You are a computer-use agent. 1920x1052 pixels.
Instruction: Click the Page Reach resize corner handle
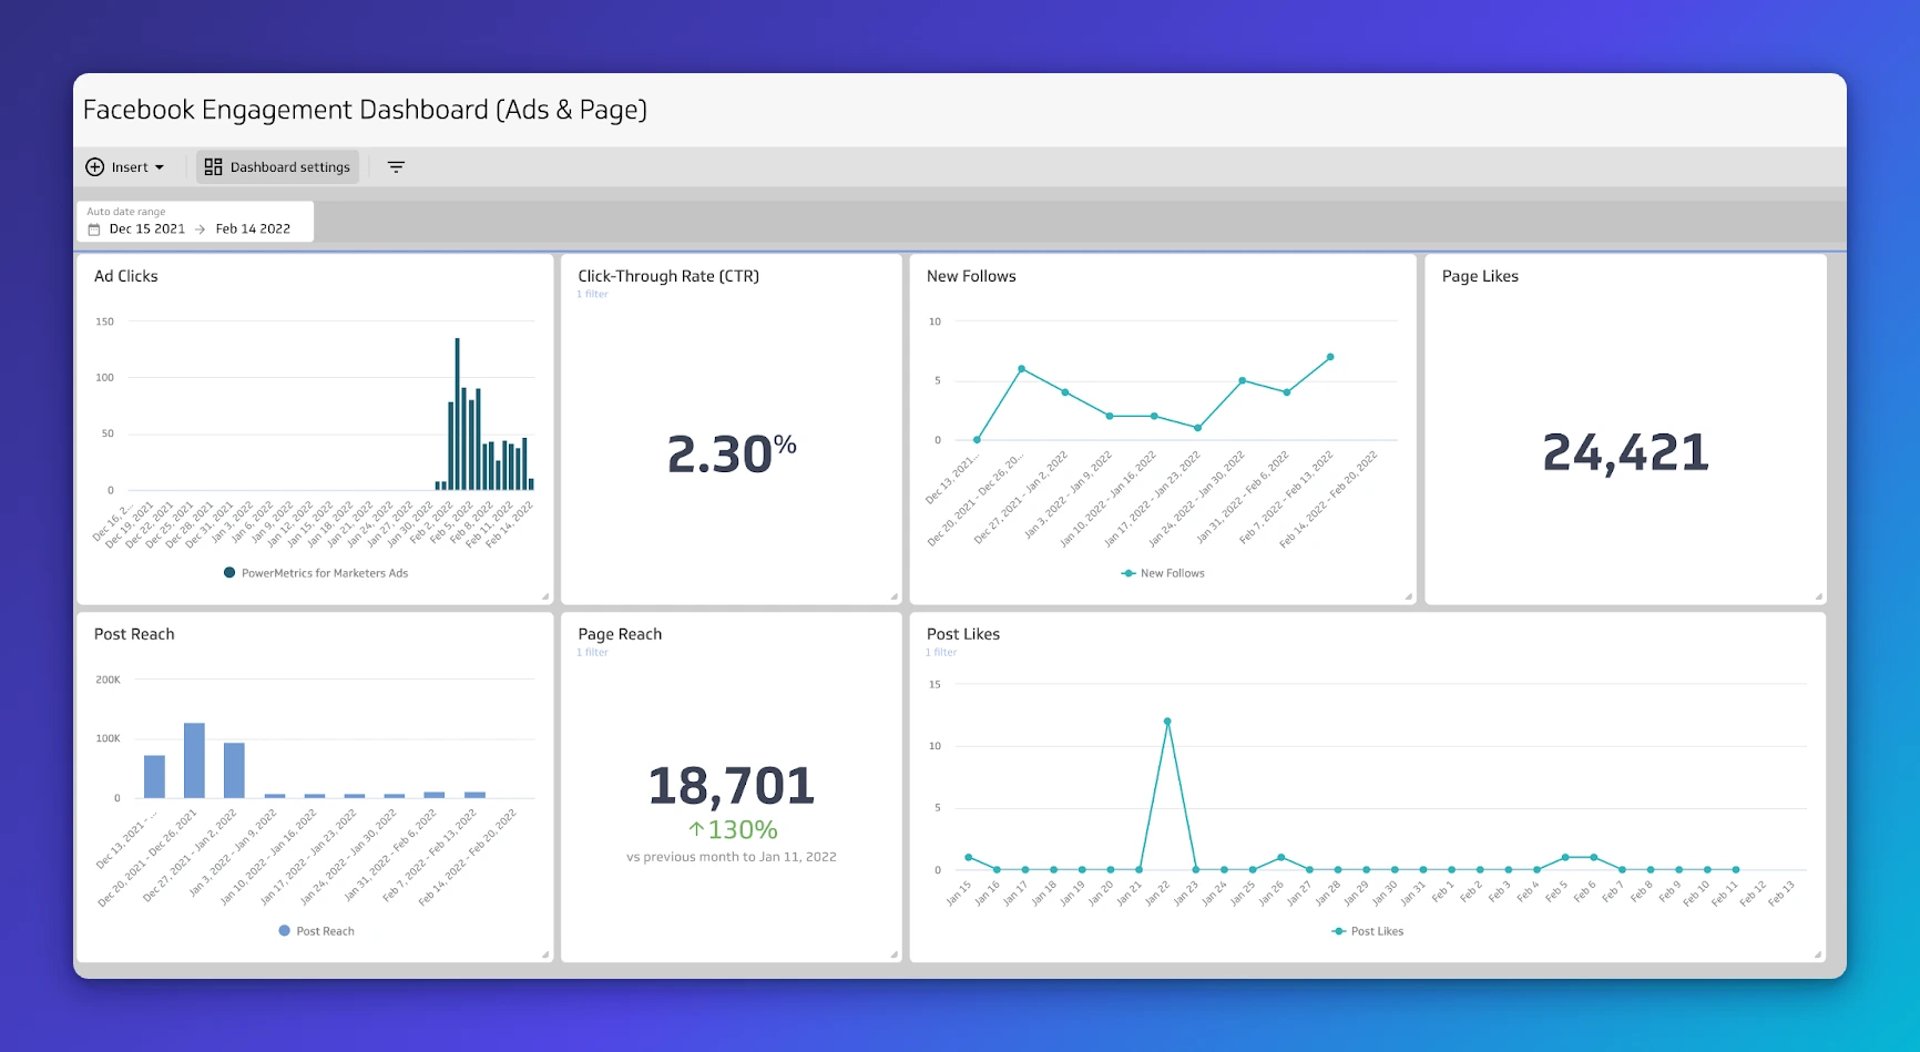894,955
